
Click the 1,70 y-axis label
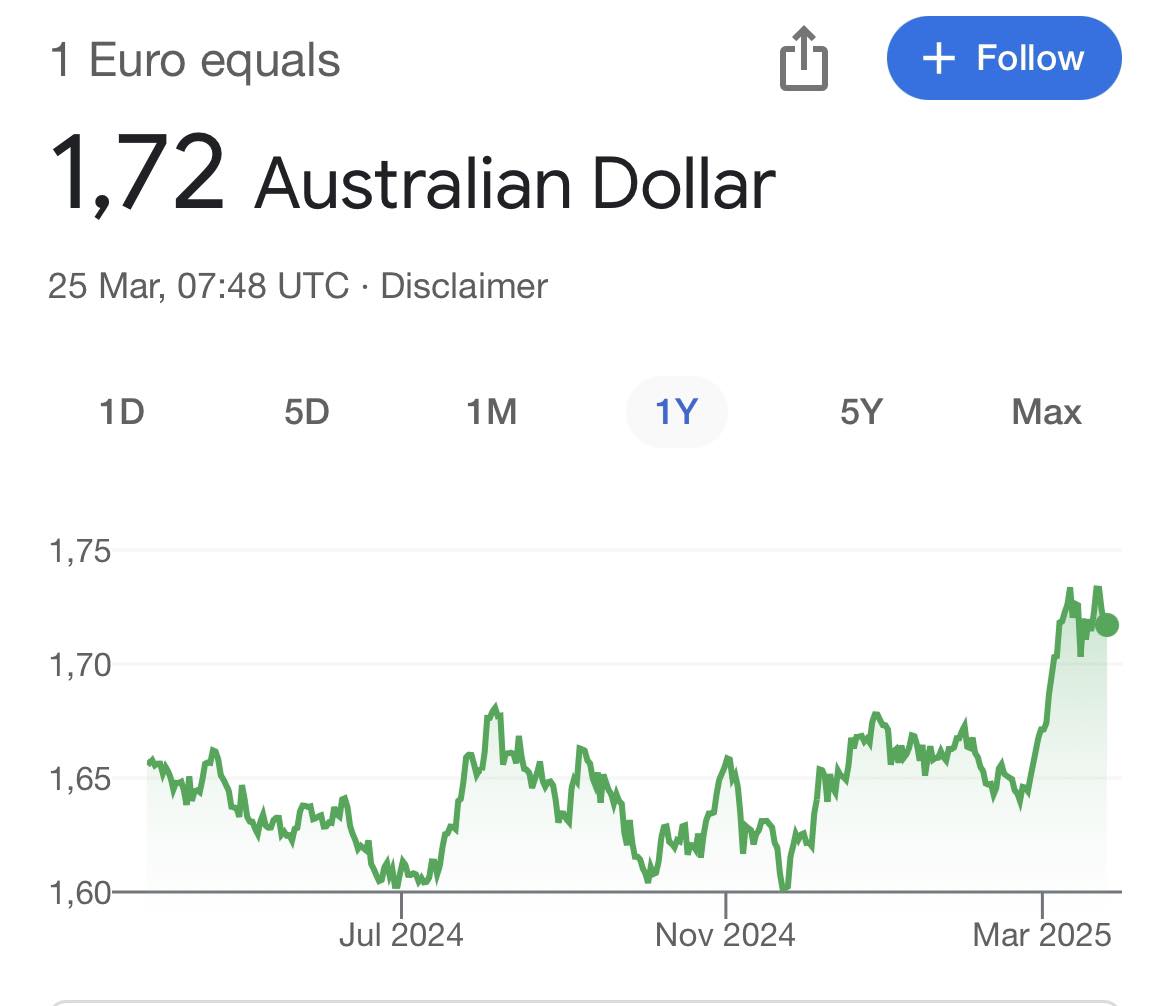(80, 665)
